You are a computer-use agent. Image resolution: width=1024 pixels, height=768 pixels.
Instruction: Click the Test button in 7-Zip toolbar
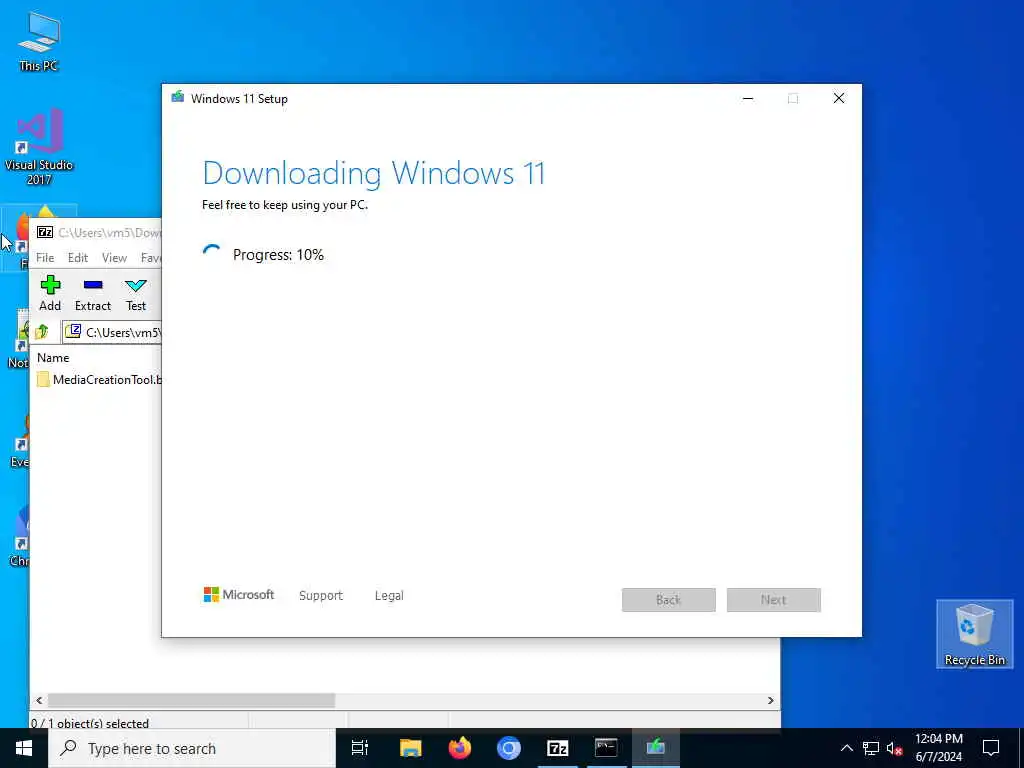pos(136,293)
